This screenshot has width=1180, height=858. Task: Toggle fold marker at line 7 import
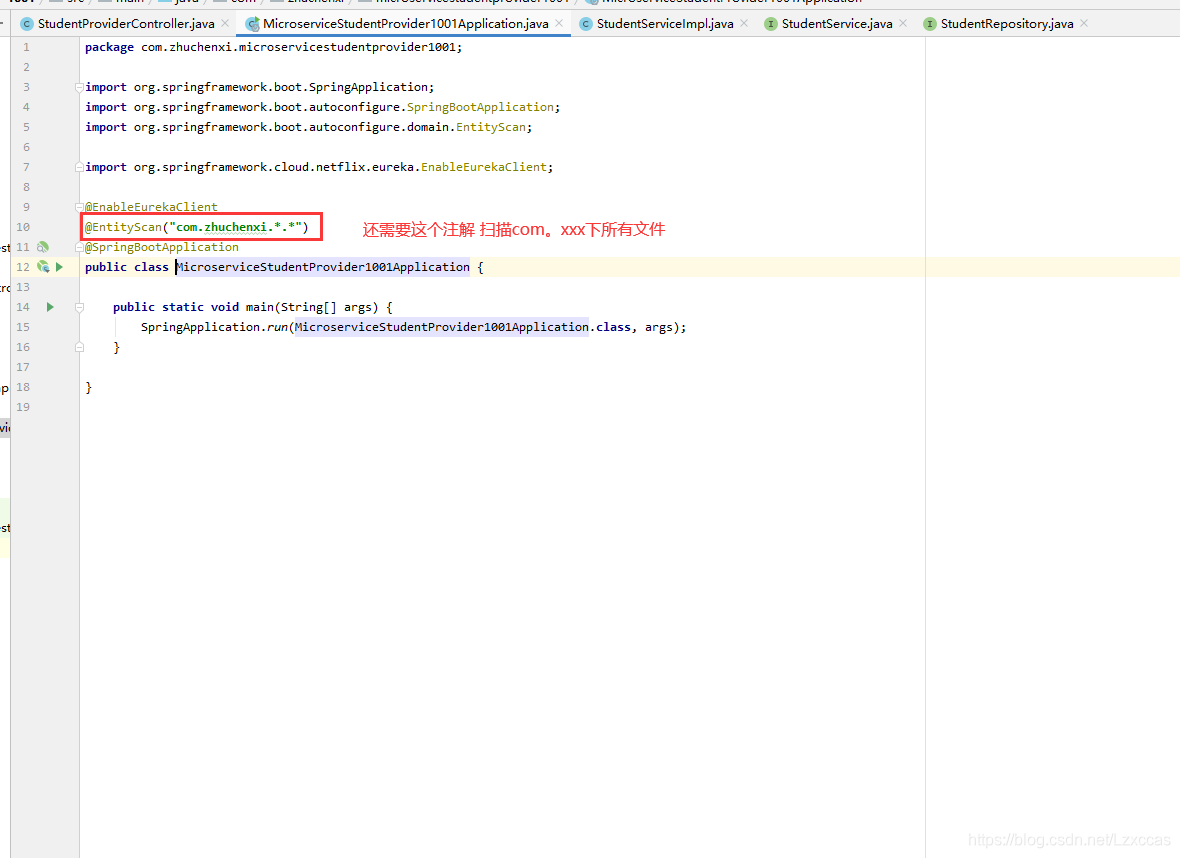[79, 167]
